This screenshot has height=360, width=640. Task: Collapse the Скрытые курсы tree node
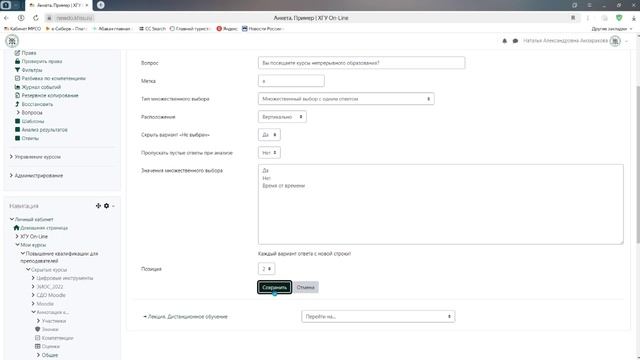28,270
